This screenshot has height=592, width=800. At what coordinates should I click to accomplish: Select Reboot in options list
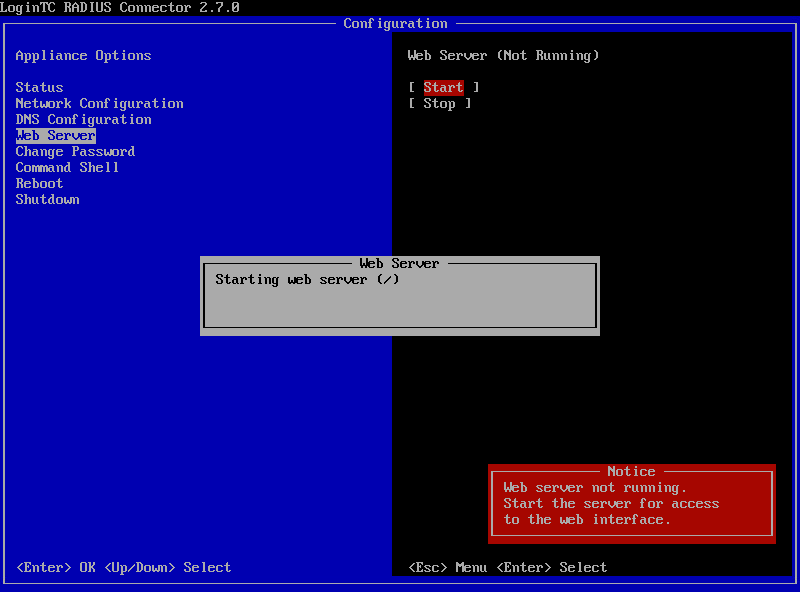click(39, 184)
